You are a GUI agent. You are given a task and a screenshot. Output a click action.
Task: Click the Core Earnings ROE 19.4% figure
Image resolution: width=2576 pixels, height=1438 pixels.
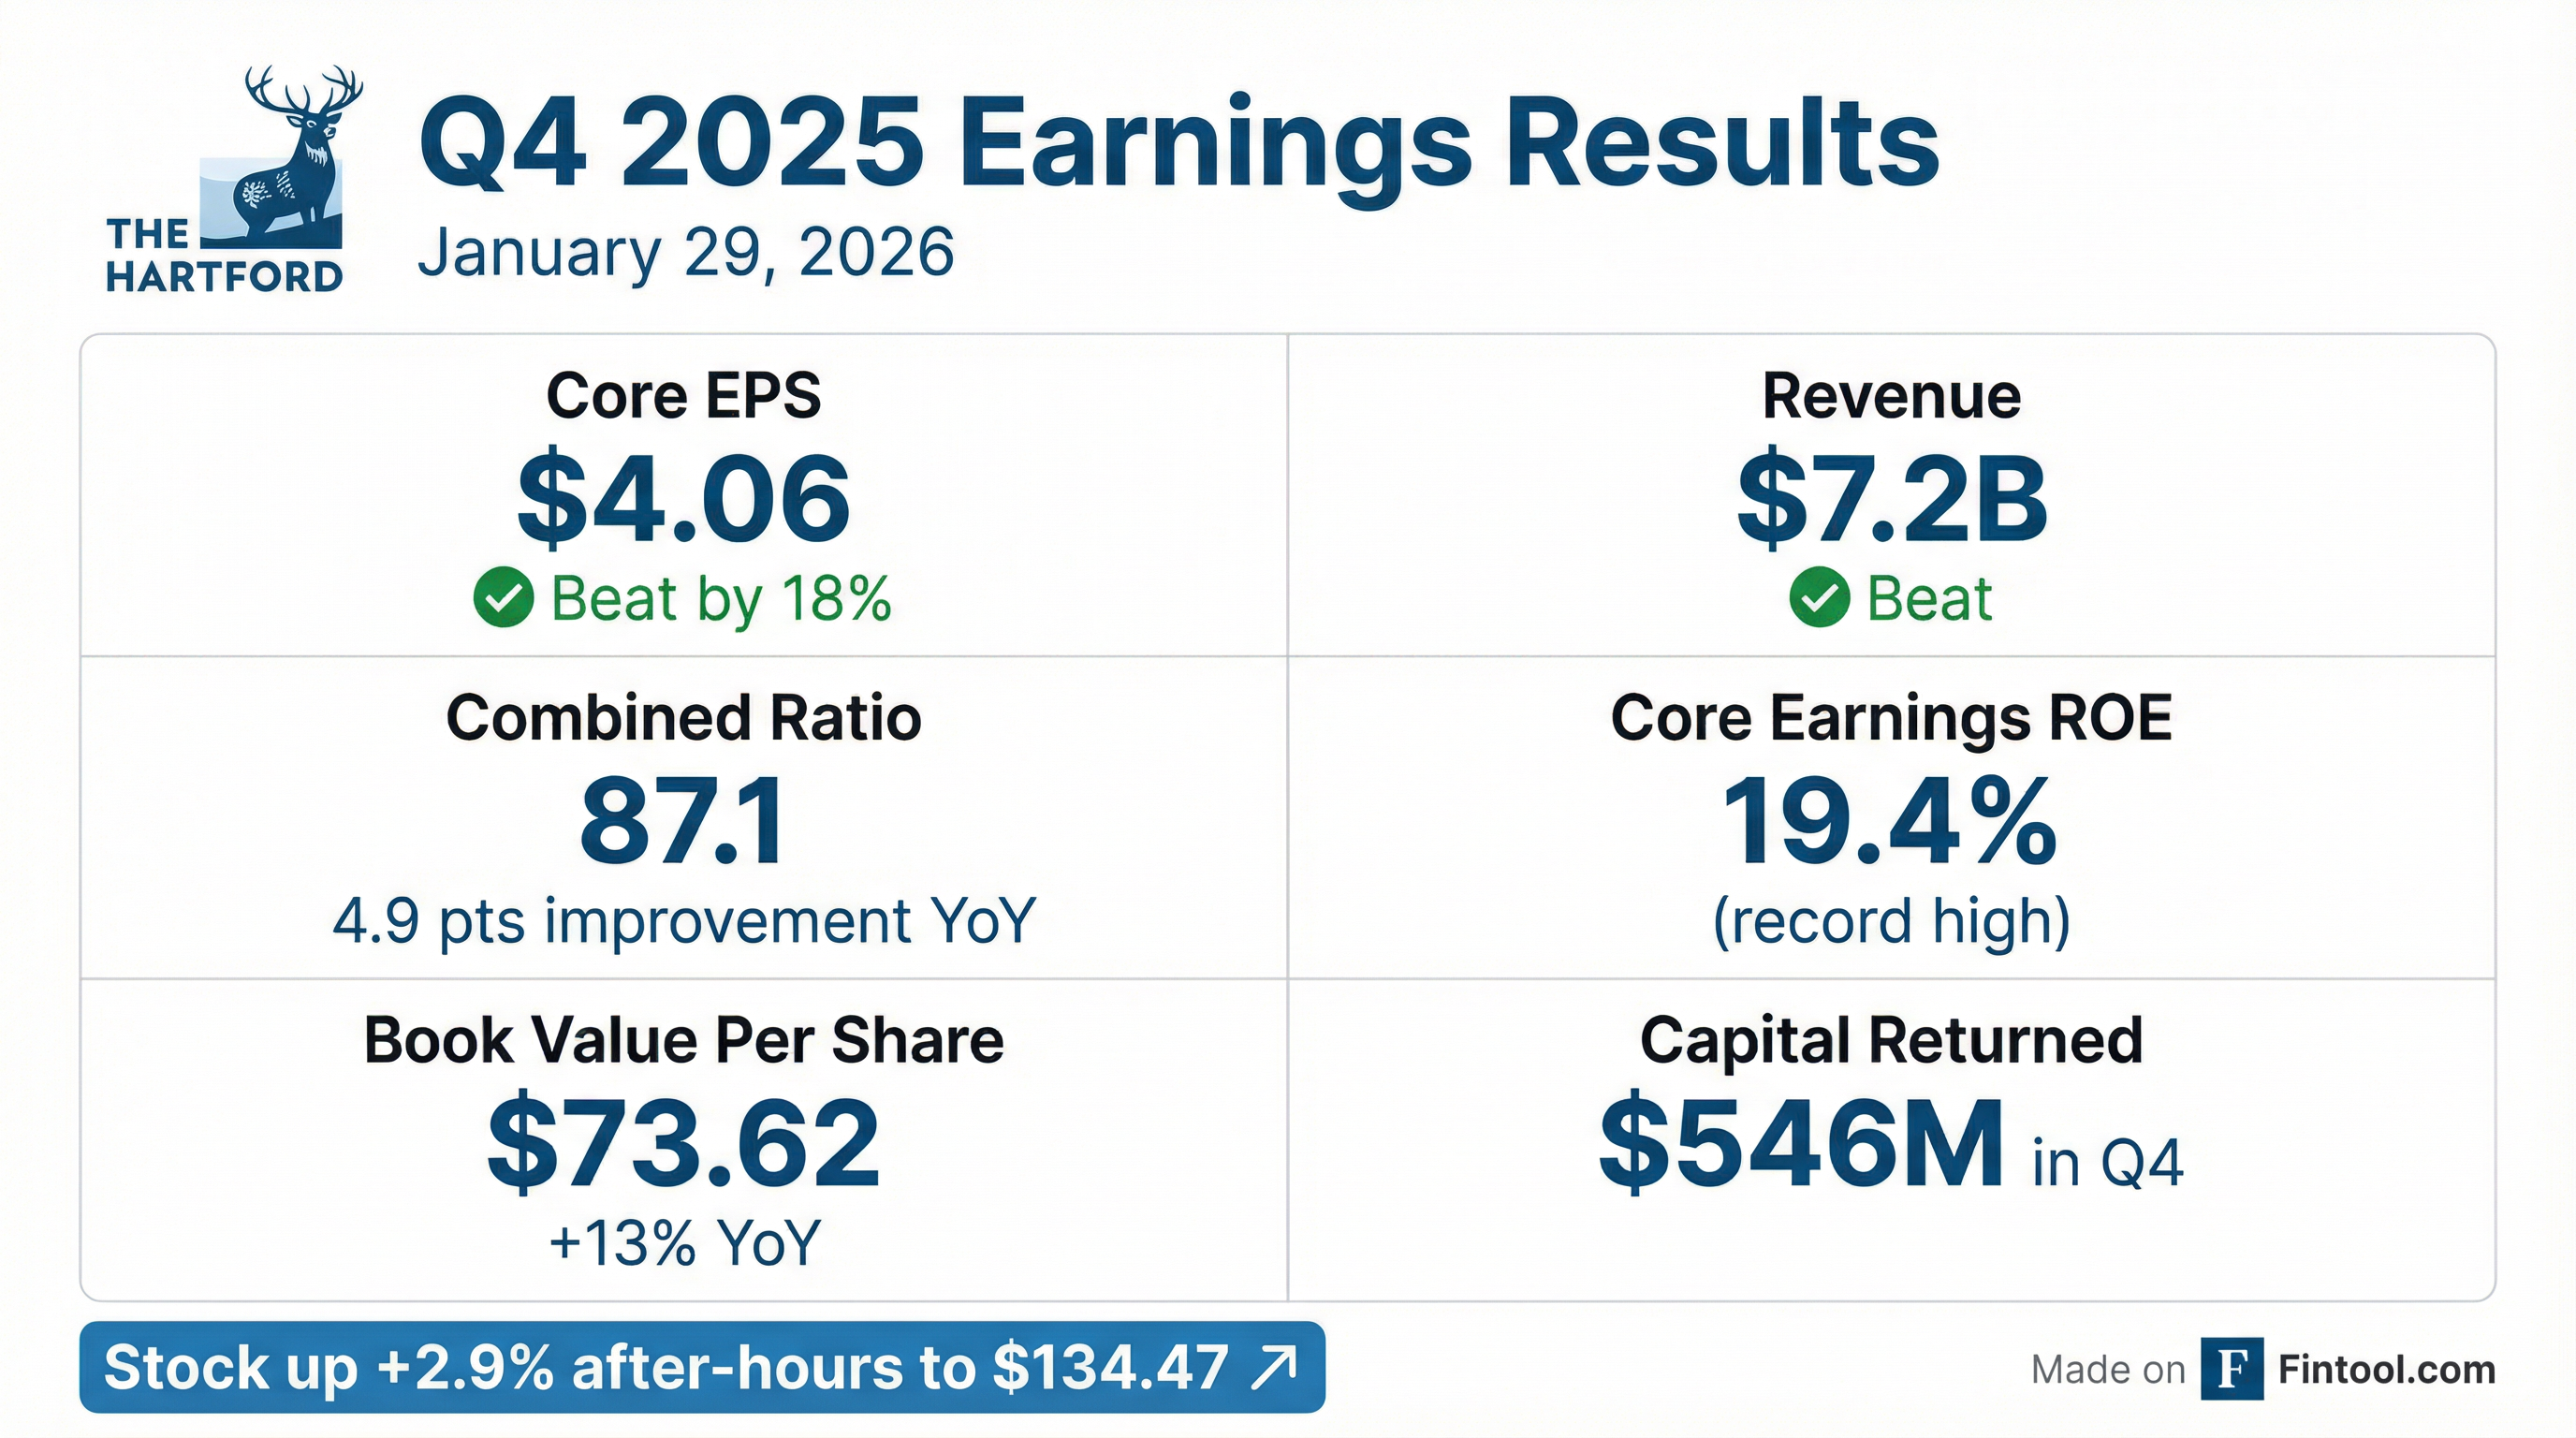(x=1890, y=821)
